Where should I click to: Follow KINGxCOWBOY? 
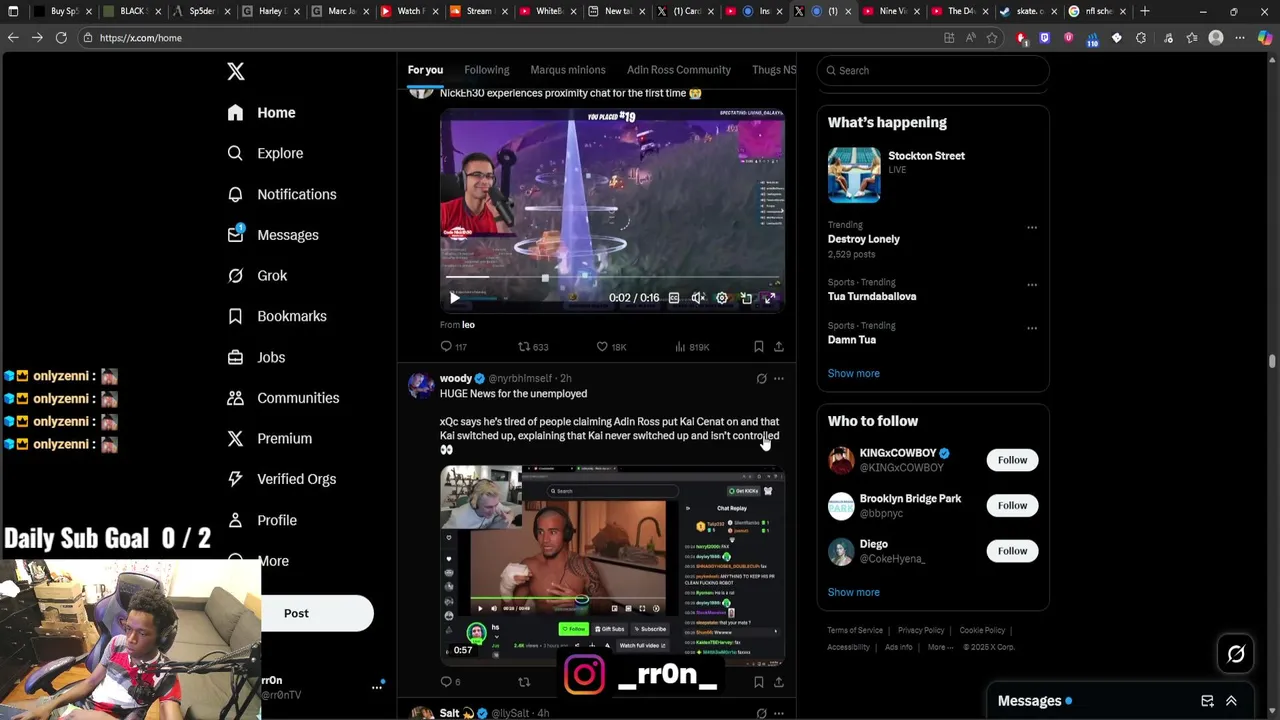[x=1012, y=460]
